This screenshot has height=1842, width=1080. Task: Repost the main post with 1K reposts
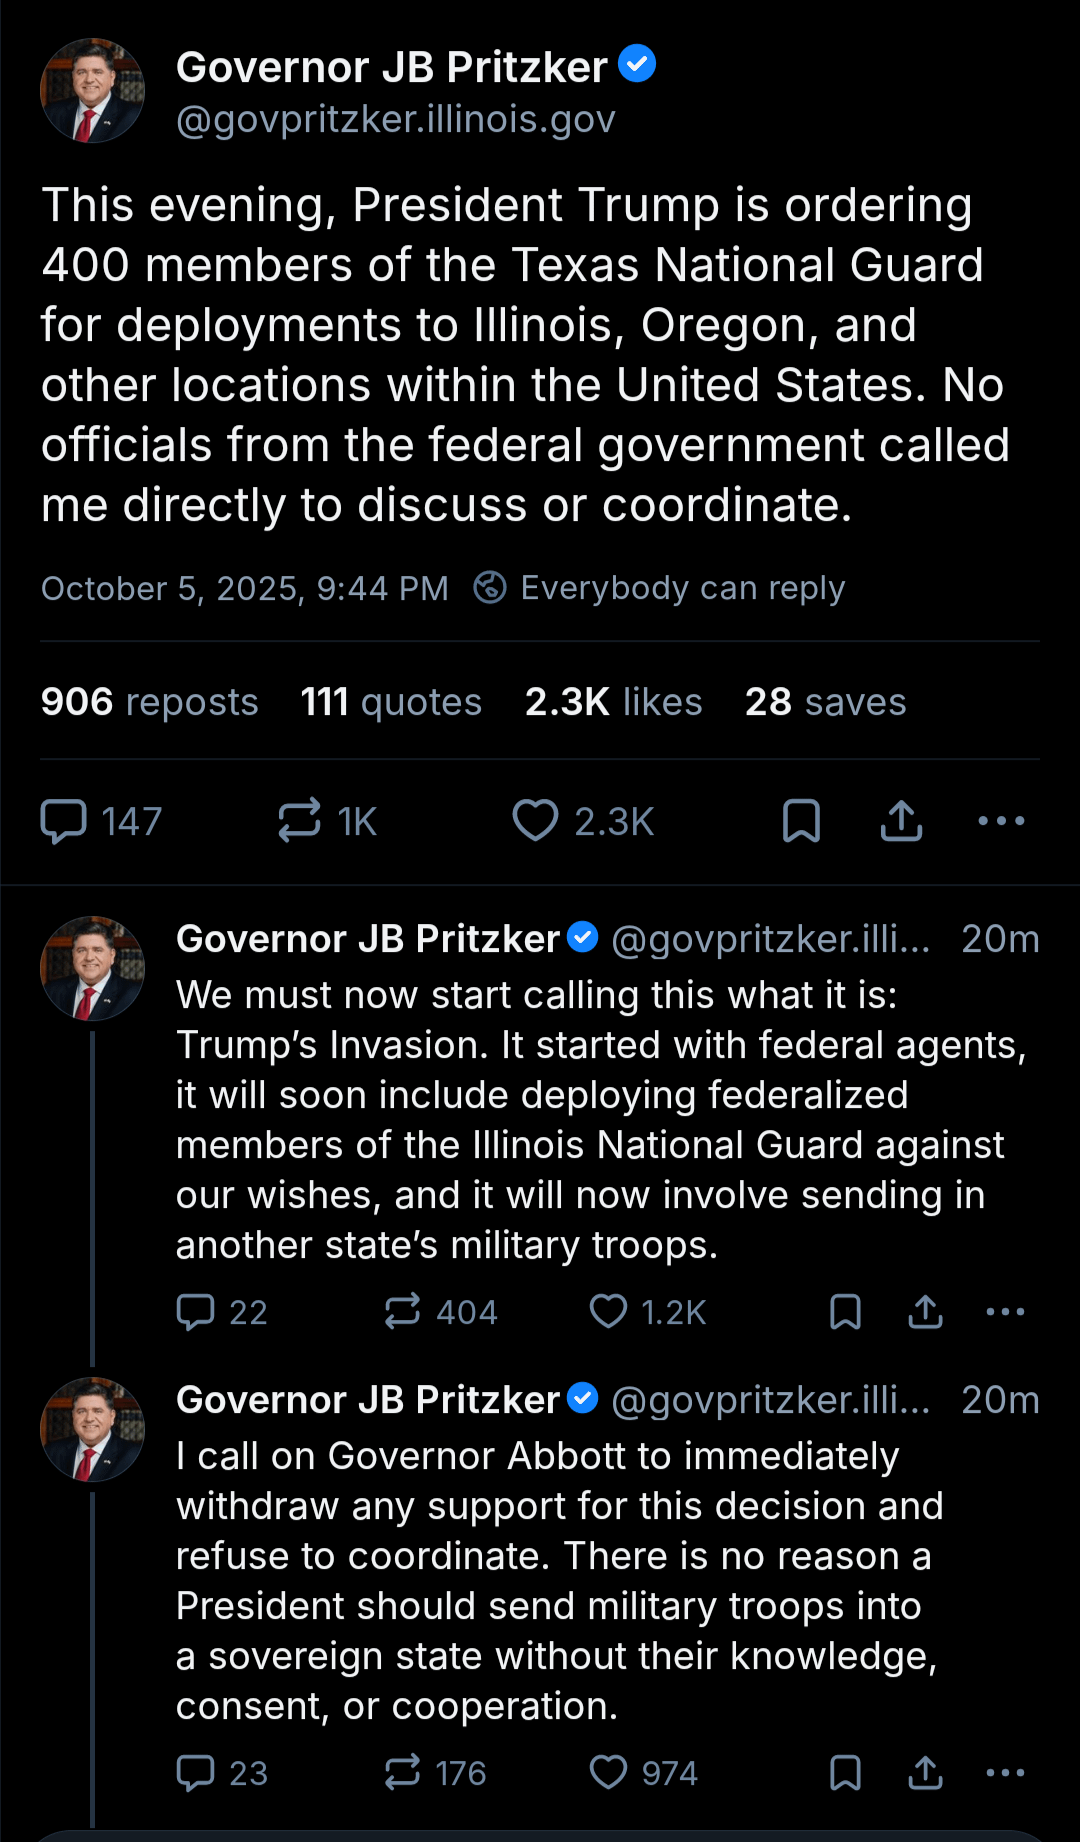coord(300,821)
